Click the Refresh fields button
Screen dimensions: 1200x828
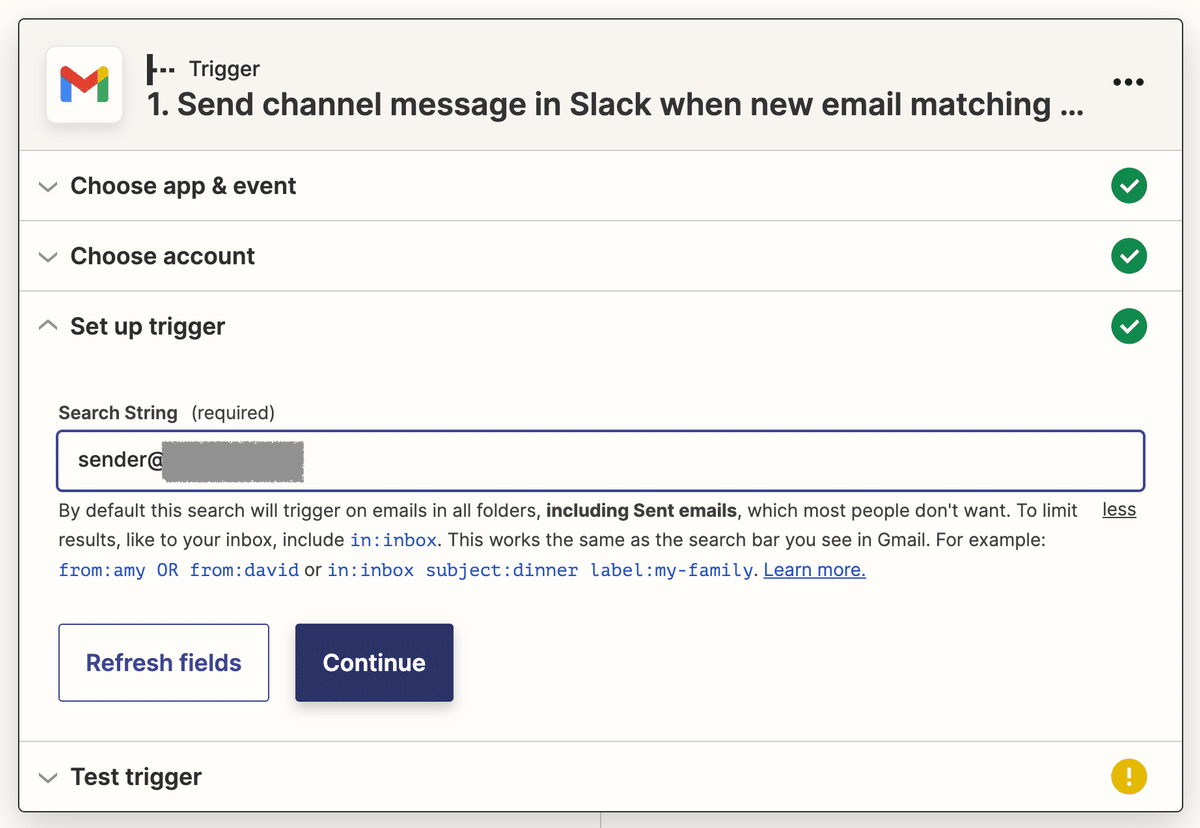click(x=163, y=662)
